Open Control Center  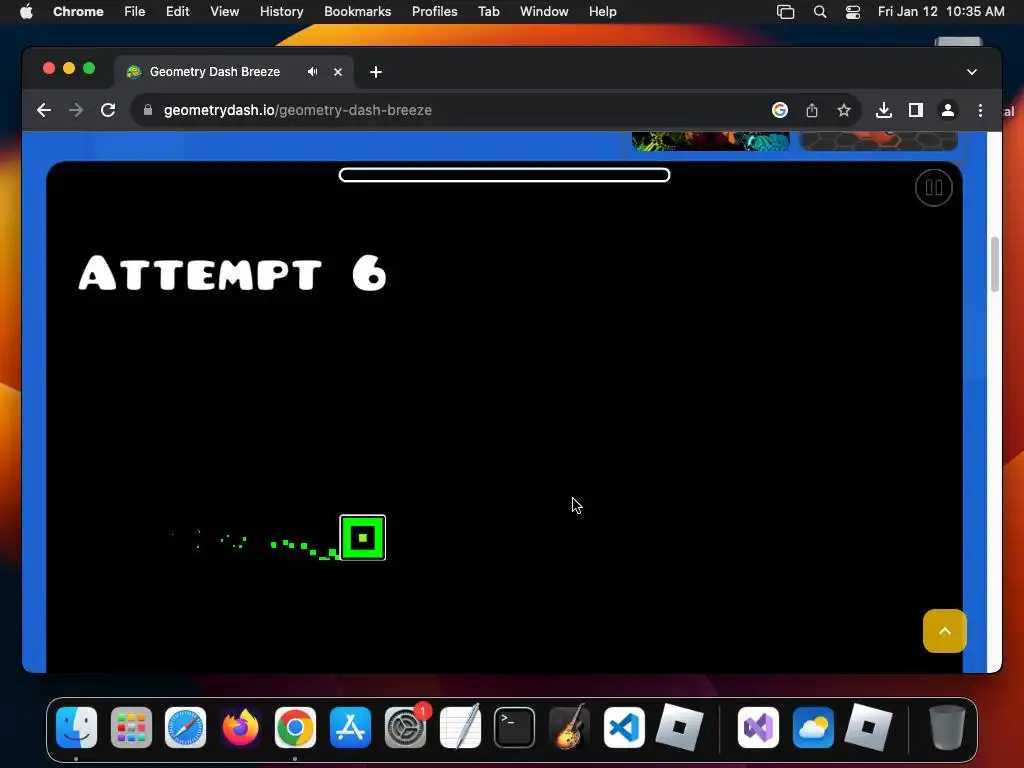[853, 11]
